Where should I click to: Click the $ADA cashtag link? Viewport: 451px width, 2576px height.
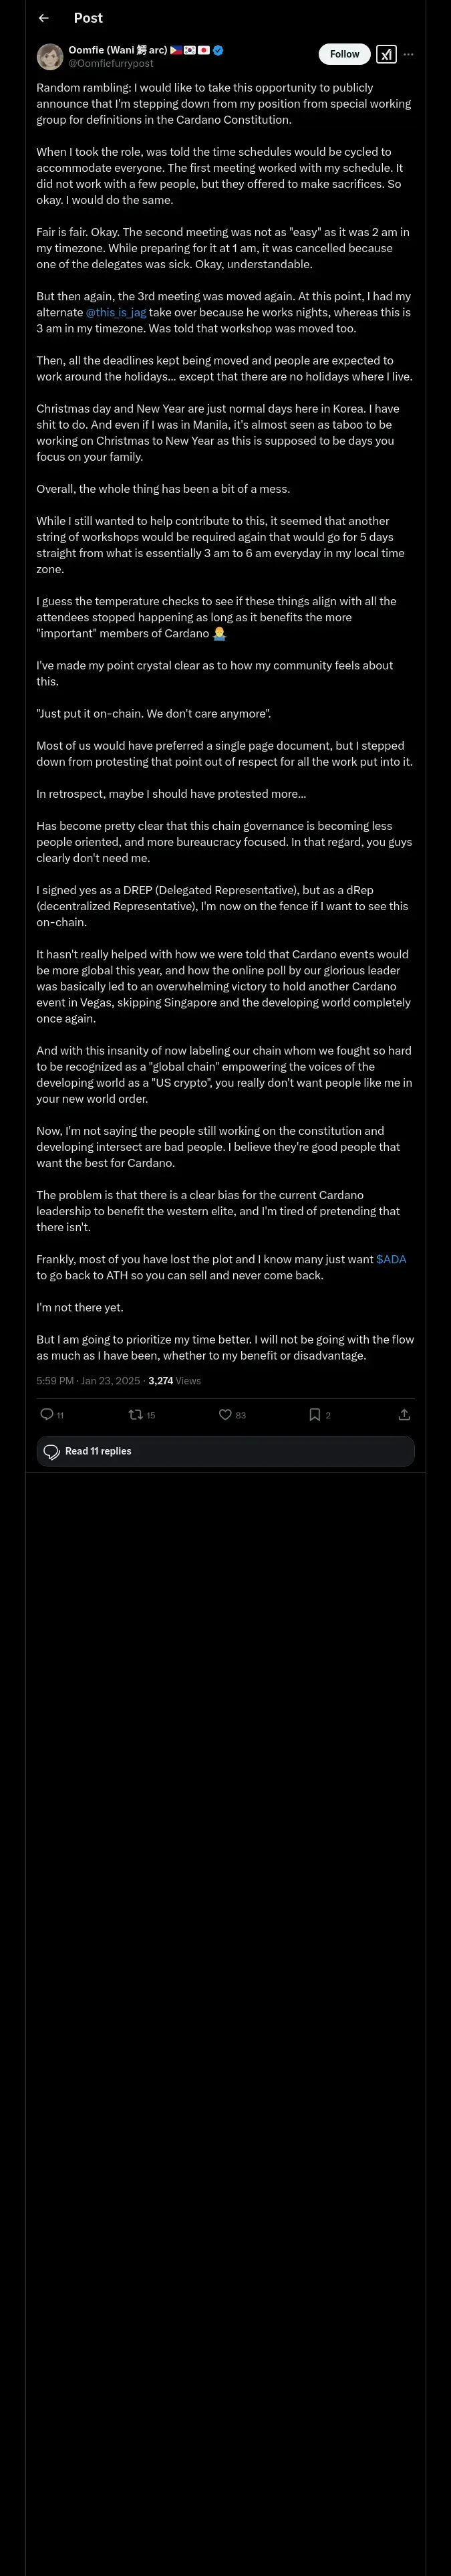pos(391,1259)
